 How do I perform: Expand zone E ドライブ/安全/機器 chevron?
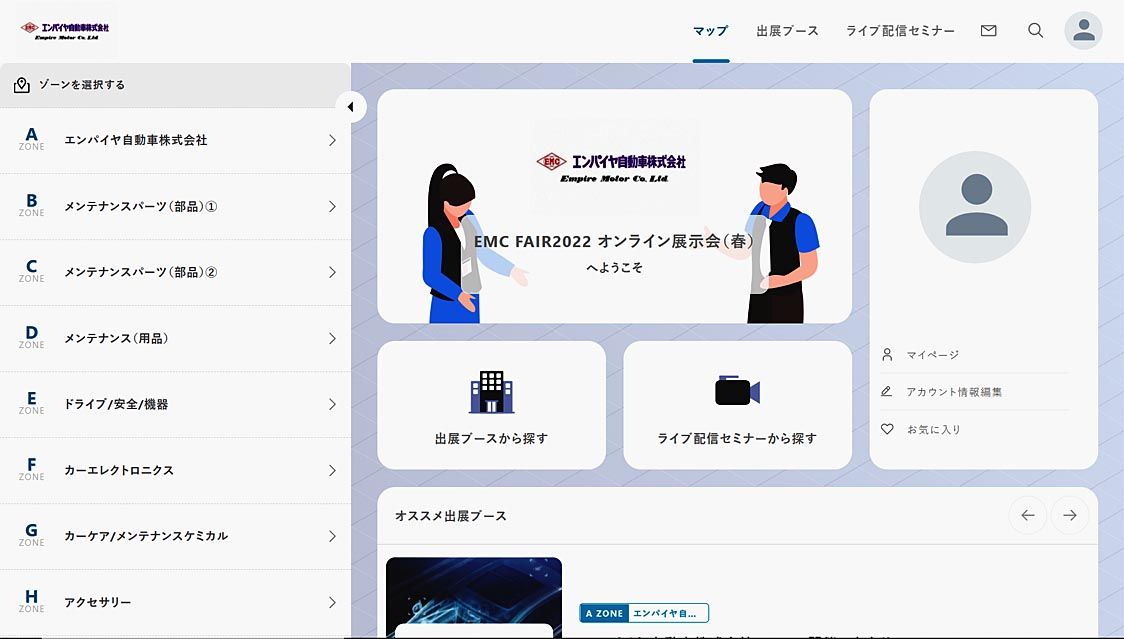[x=332, y=405]
